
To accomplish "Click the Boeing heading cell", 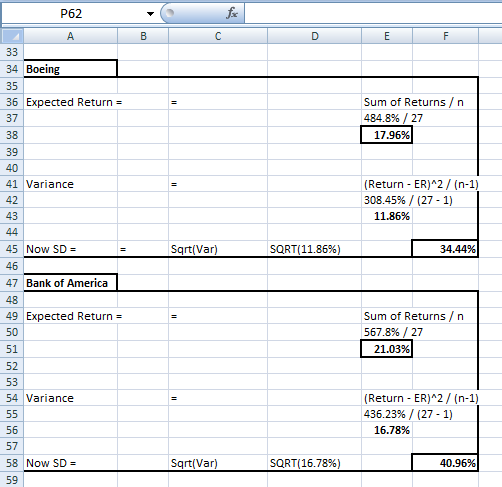I will pos(70,69).
